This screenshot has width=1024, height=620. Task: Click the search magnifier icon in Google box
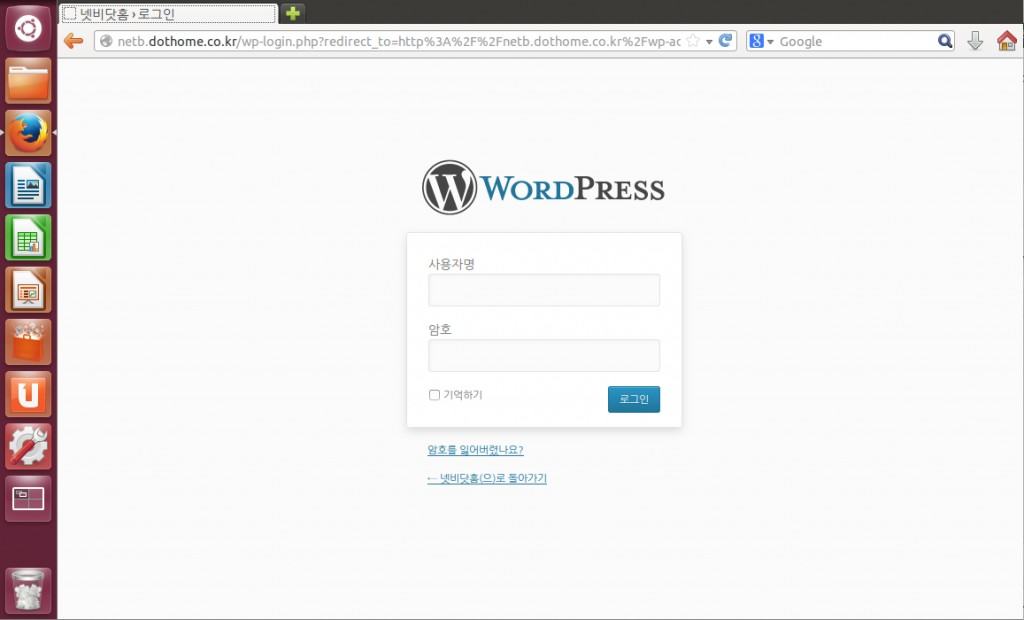tap(945, 41)
